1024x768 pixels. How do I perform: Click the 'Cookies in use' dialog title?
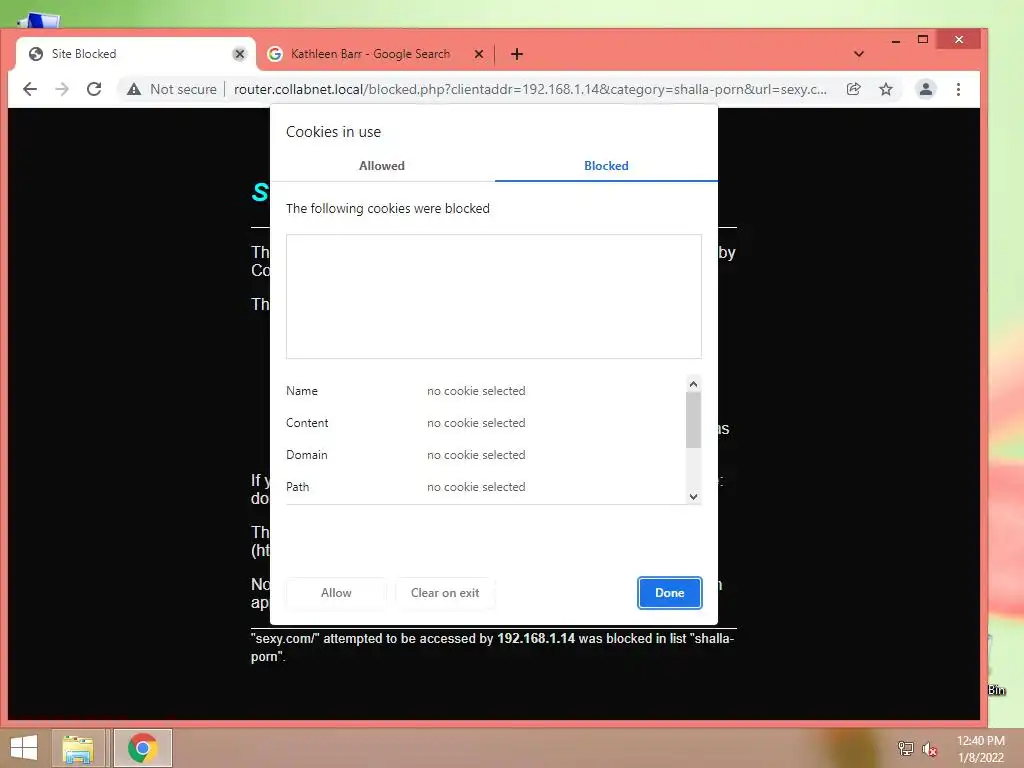tap(333, 132)
